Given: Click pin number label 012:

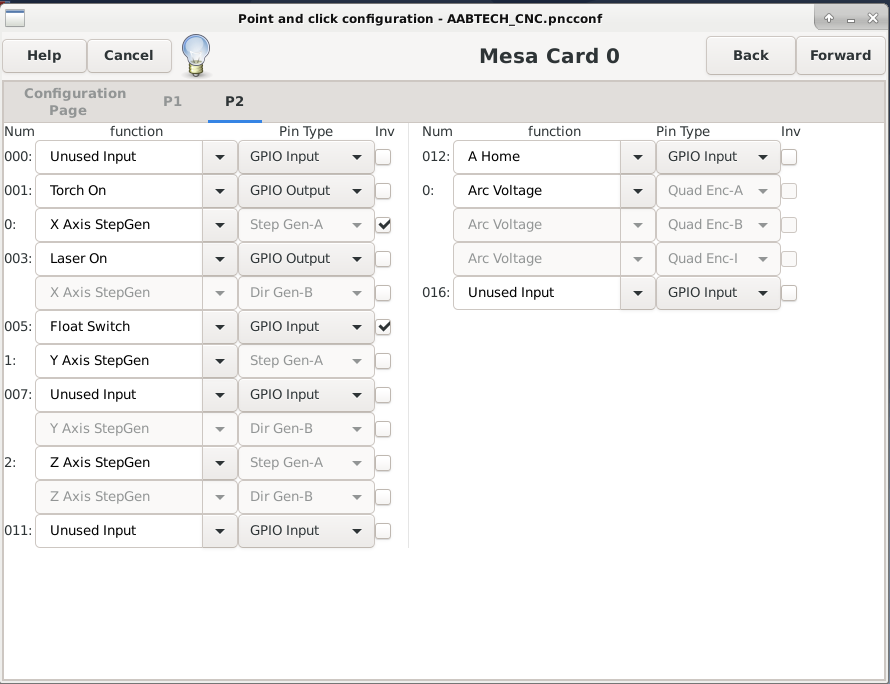Looking at the screenshot, I should 436,156.
